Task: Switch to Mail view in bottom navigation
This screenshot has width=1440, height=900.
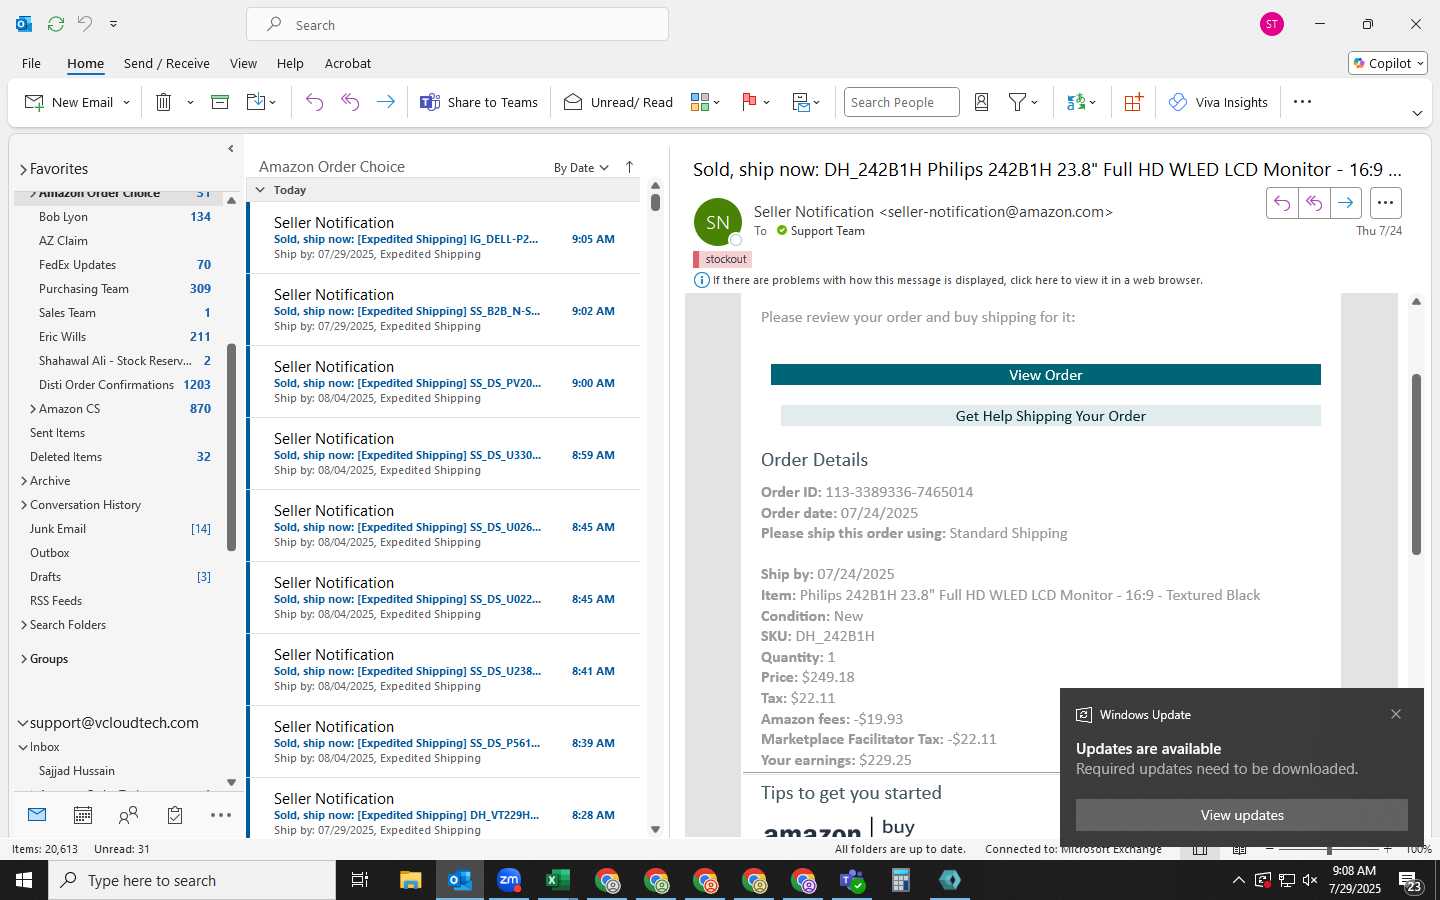Action: 37,815
